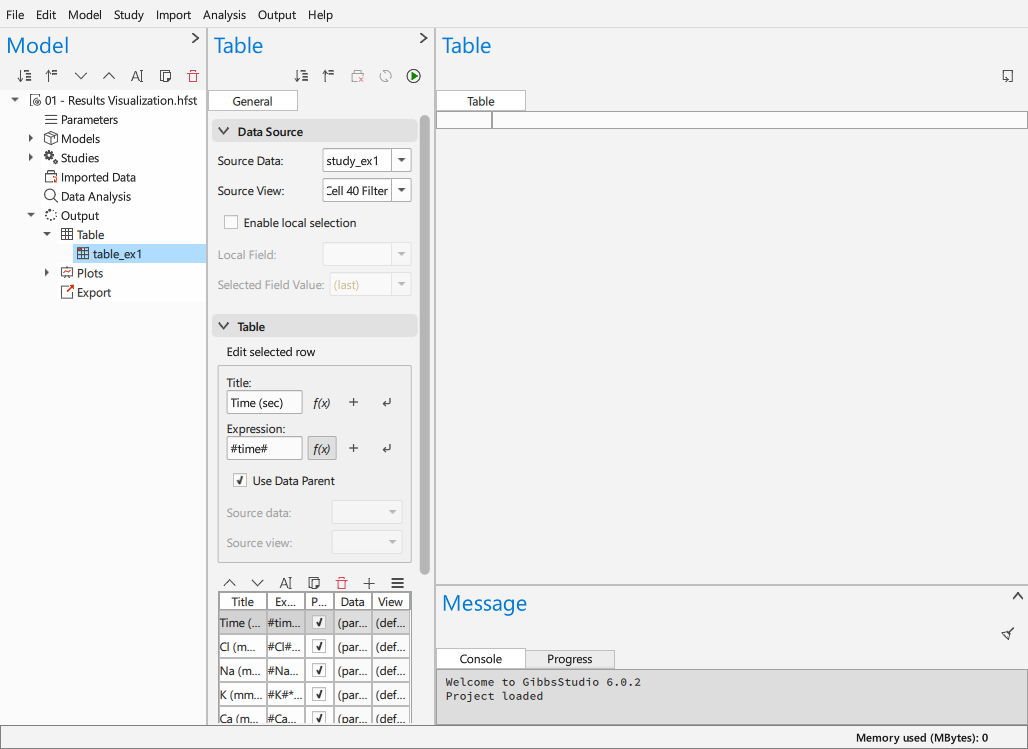Image resolution: width=1028 pixels, height=749 pixels.
Task: Click the red delete icon in Model toolbar
Action: (193, 76)
